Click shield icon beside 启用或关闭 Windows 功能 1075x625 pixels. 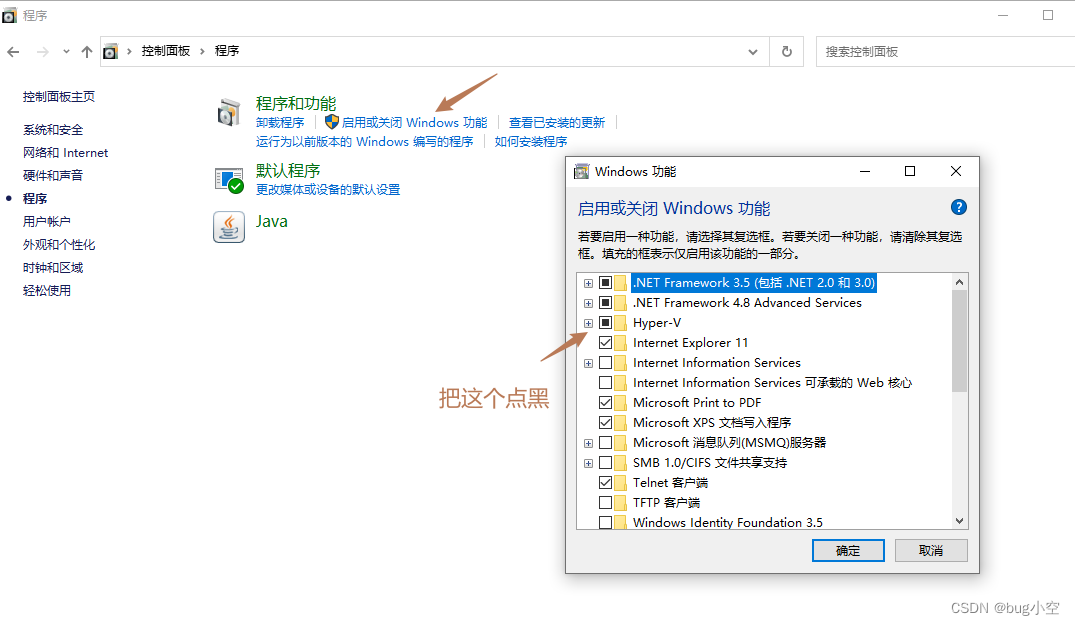pyautogui.click(x=332, y=122)
